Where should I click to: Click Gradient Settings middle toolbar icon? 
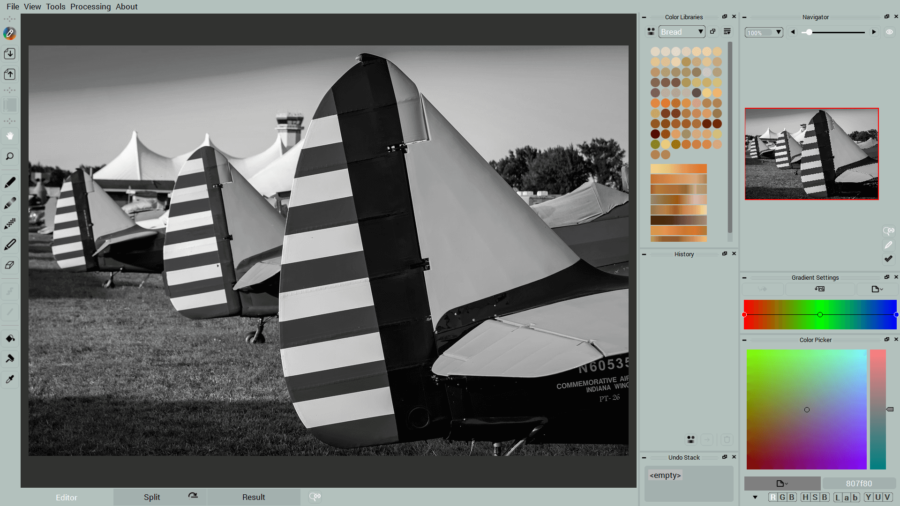[820, 289]
